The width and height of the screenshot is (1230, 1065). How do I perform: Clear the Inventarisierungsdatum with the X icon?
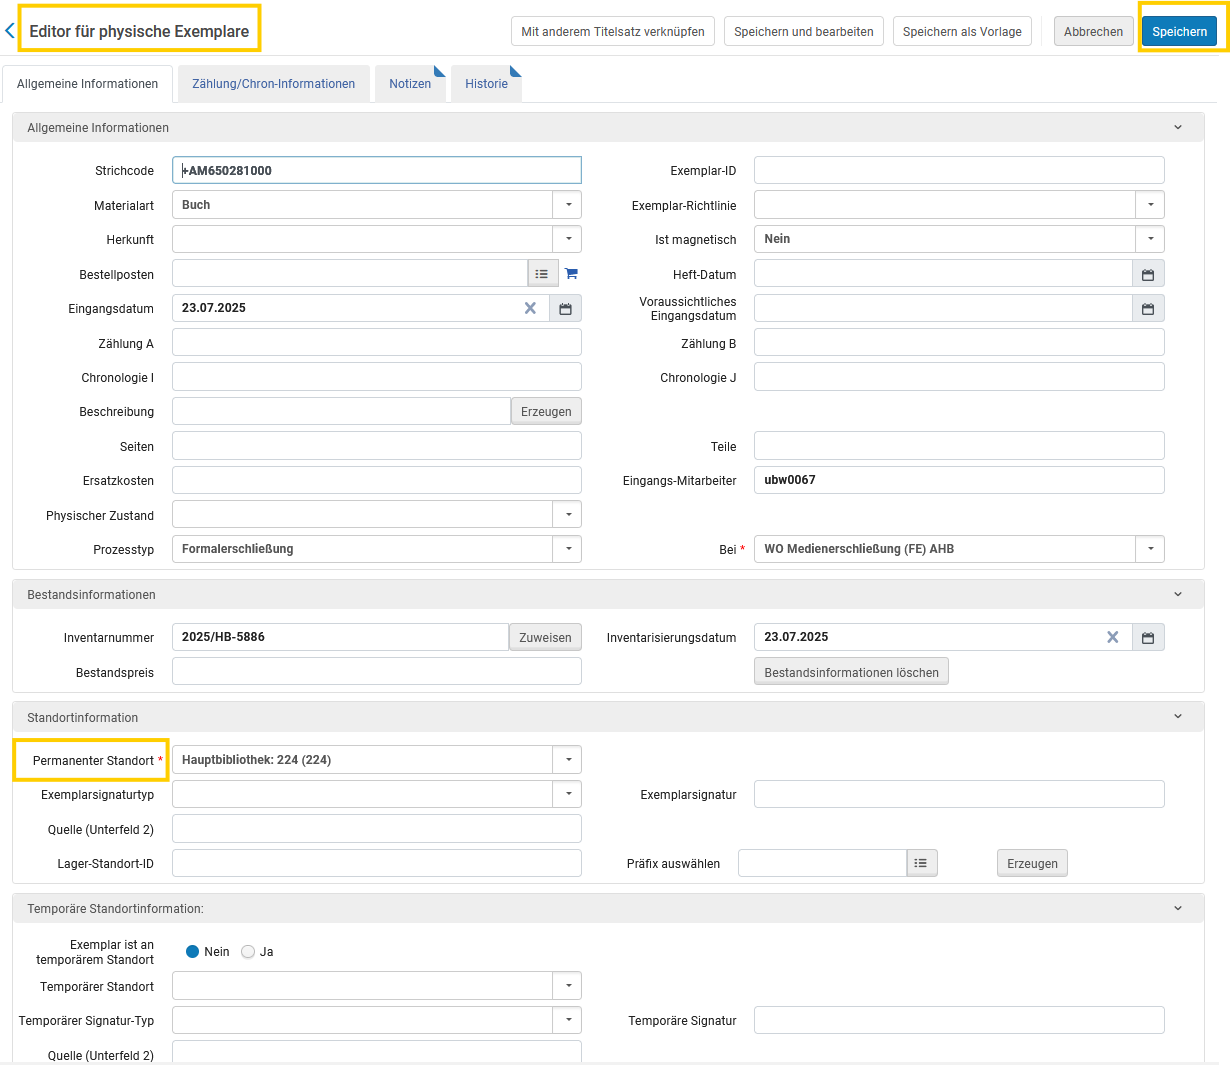pos(1112,637)
